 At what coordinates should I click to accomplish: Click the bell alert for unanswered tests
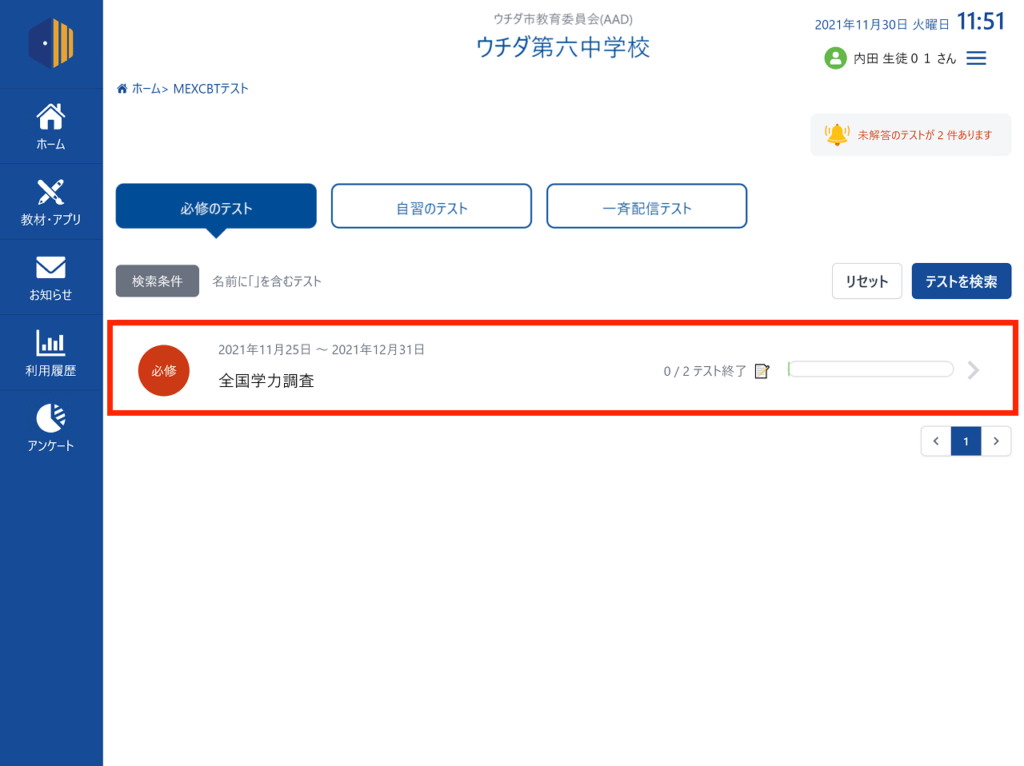click(837, 135)
